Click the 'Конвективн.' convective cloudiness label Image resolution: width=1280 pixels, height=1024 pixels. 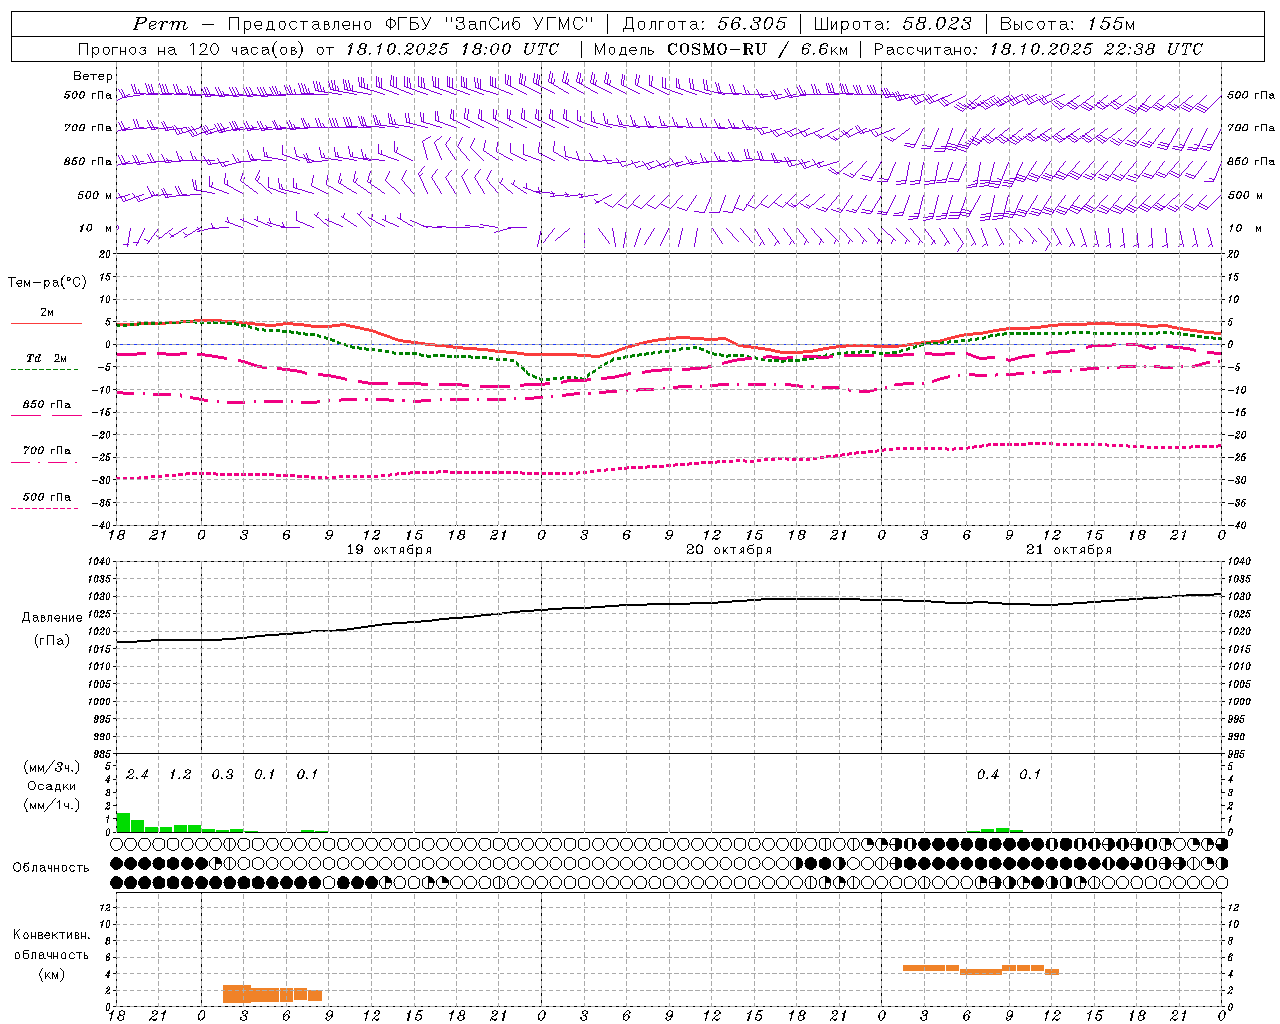(52, 935)
